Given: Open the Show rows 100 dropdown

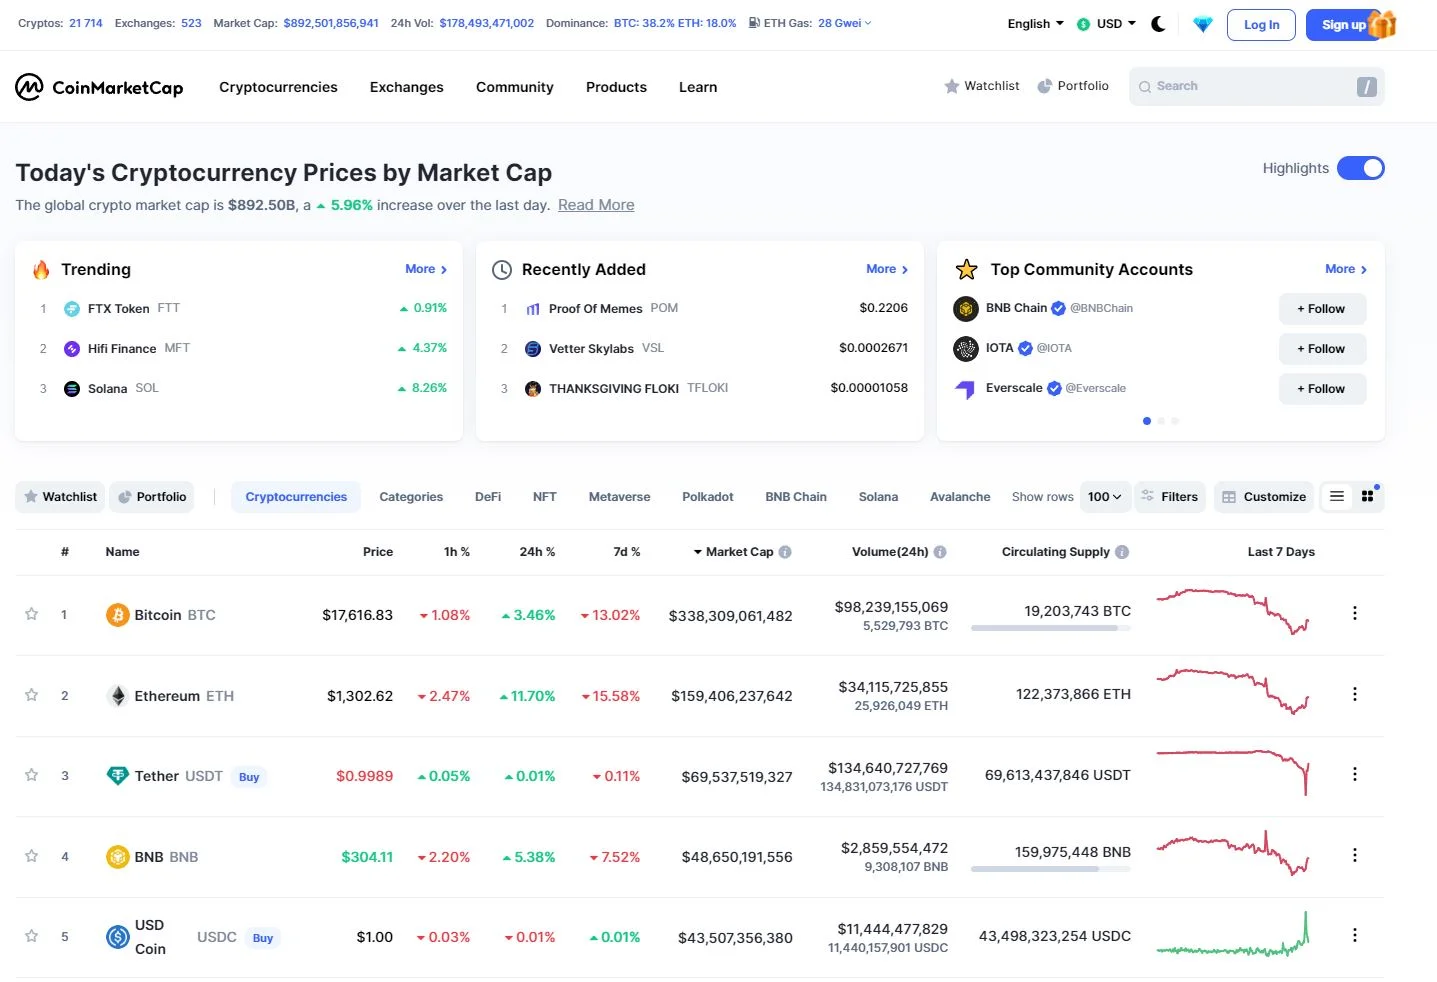Looking at the screenshot, I should click(x=1104, y=497).
